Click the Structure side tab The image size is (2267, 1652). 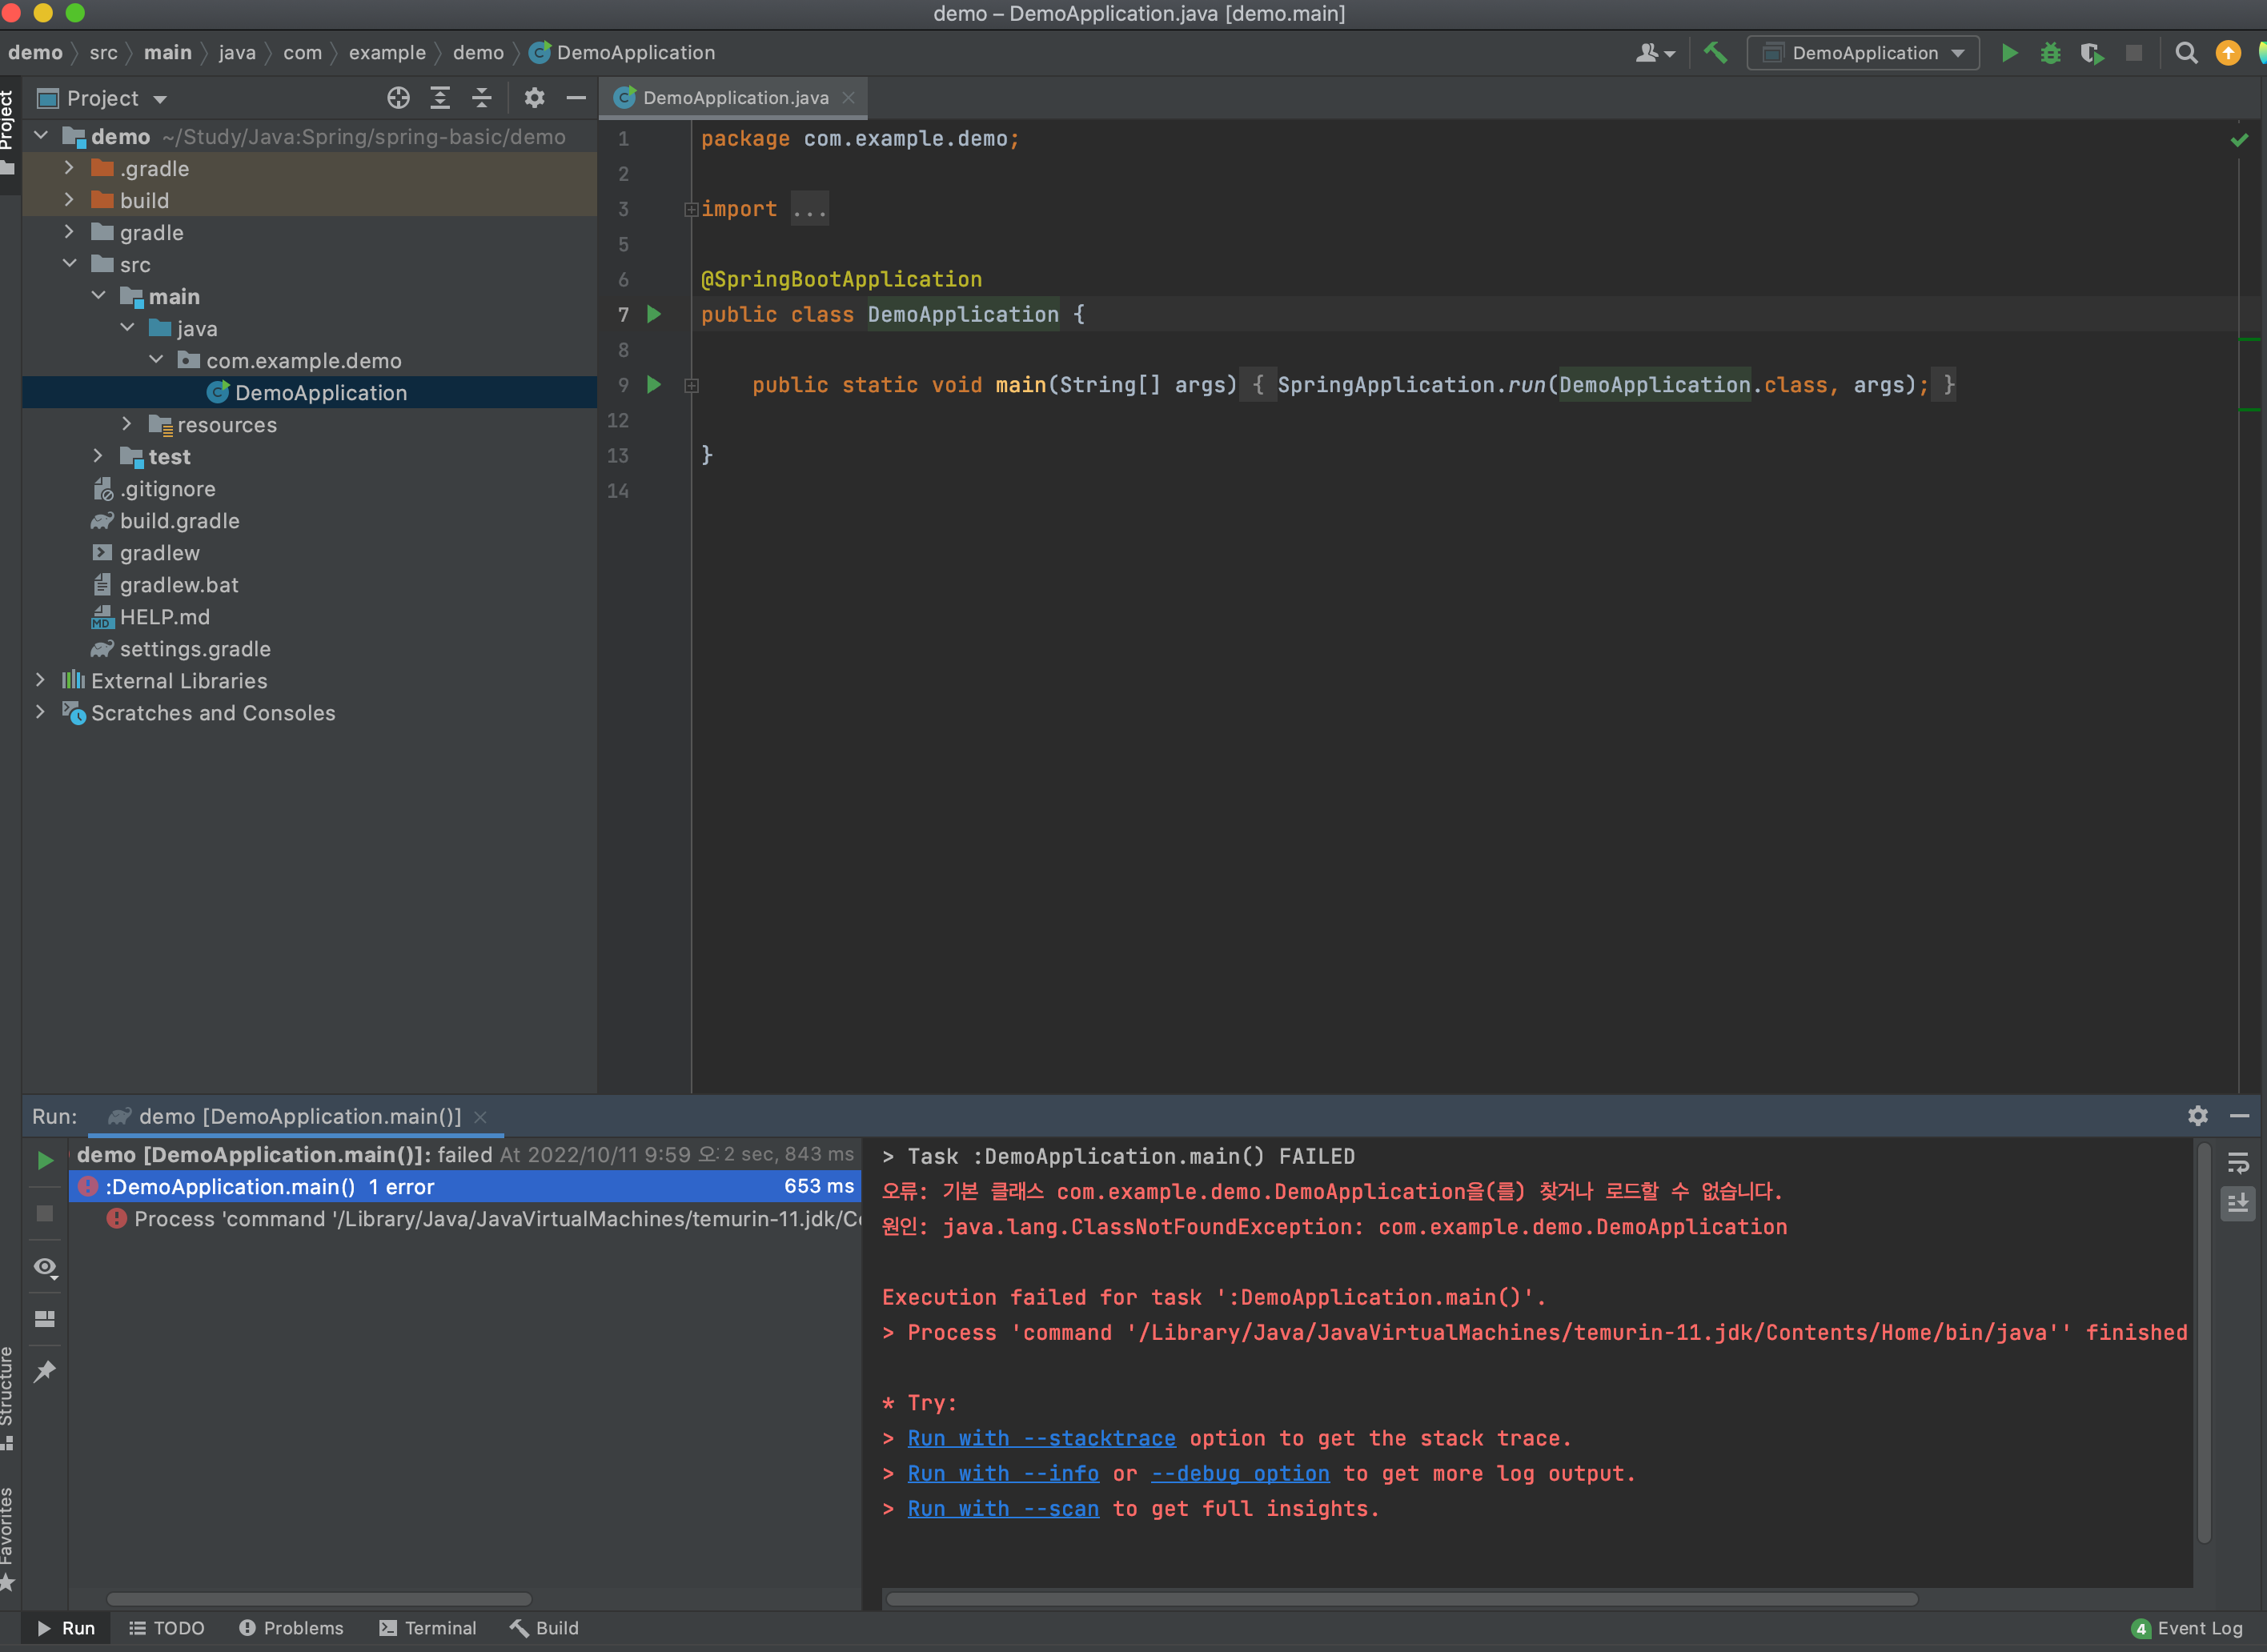point(8,1398)
